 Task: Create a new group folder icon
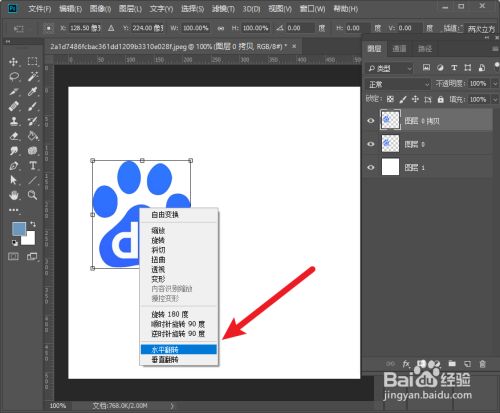pos(452,364)
